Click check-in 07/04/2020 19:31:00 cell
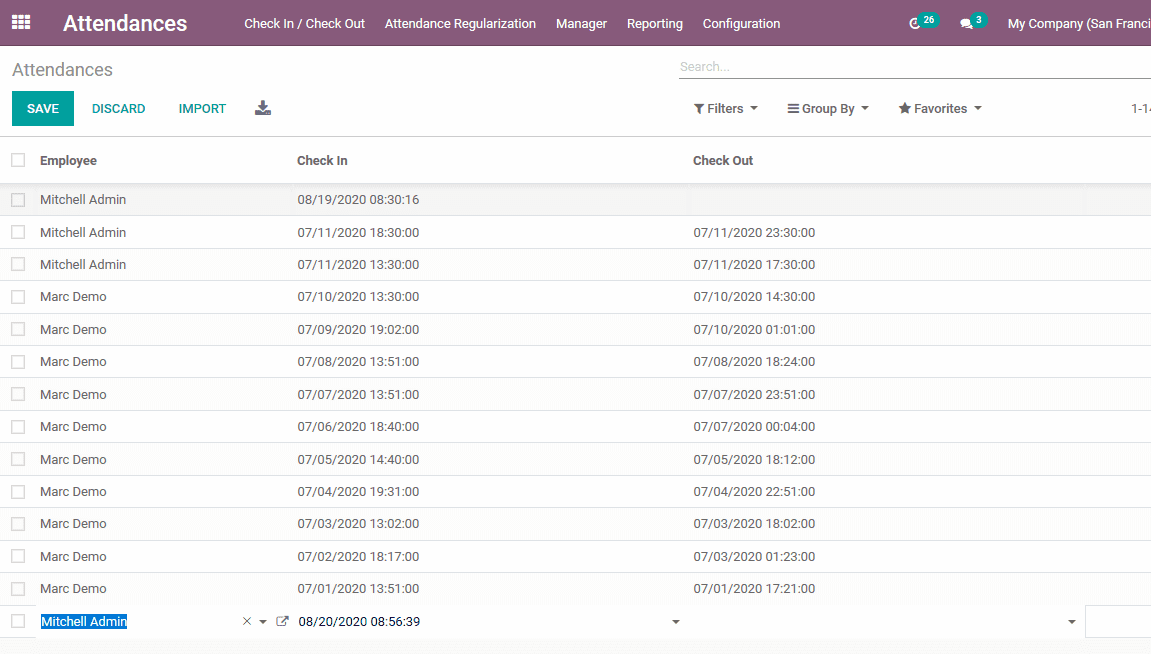 coord(358,492)
